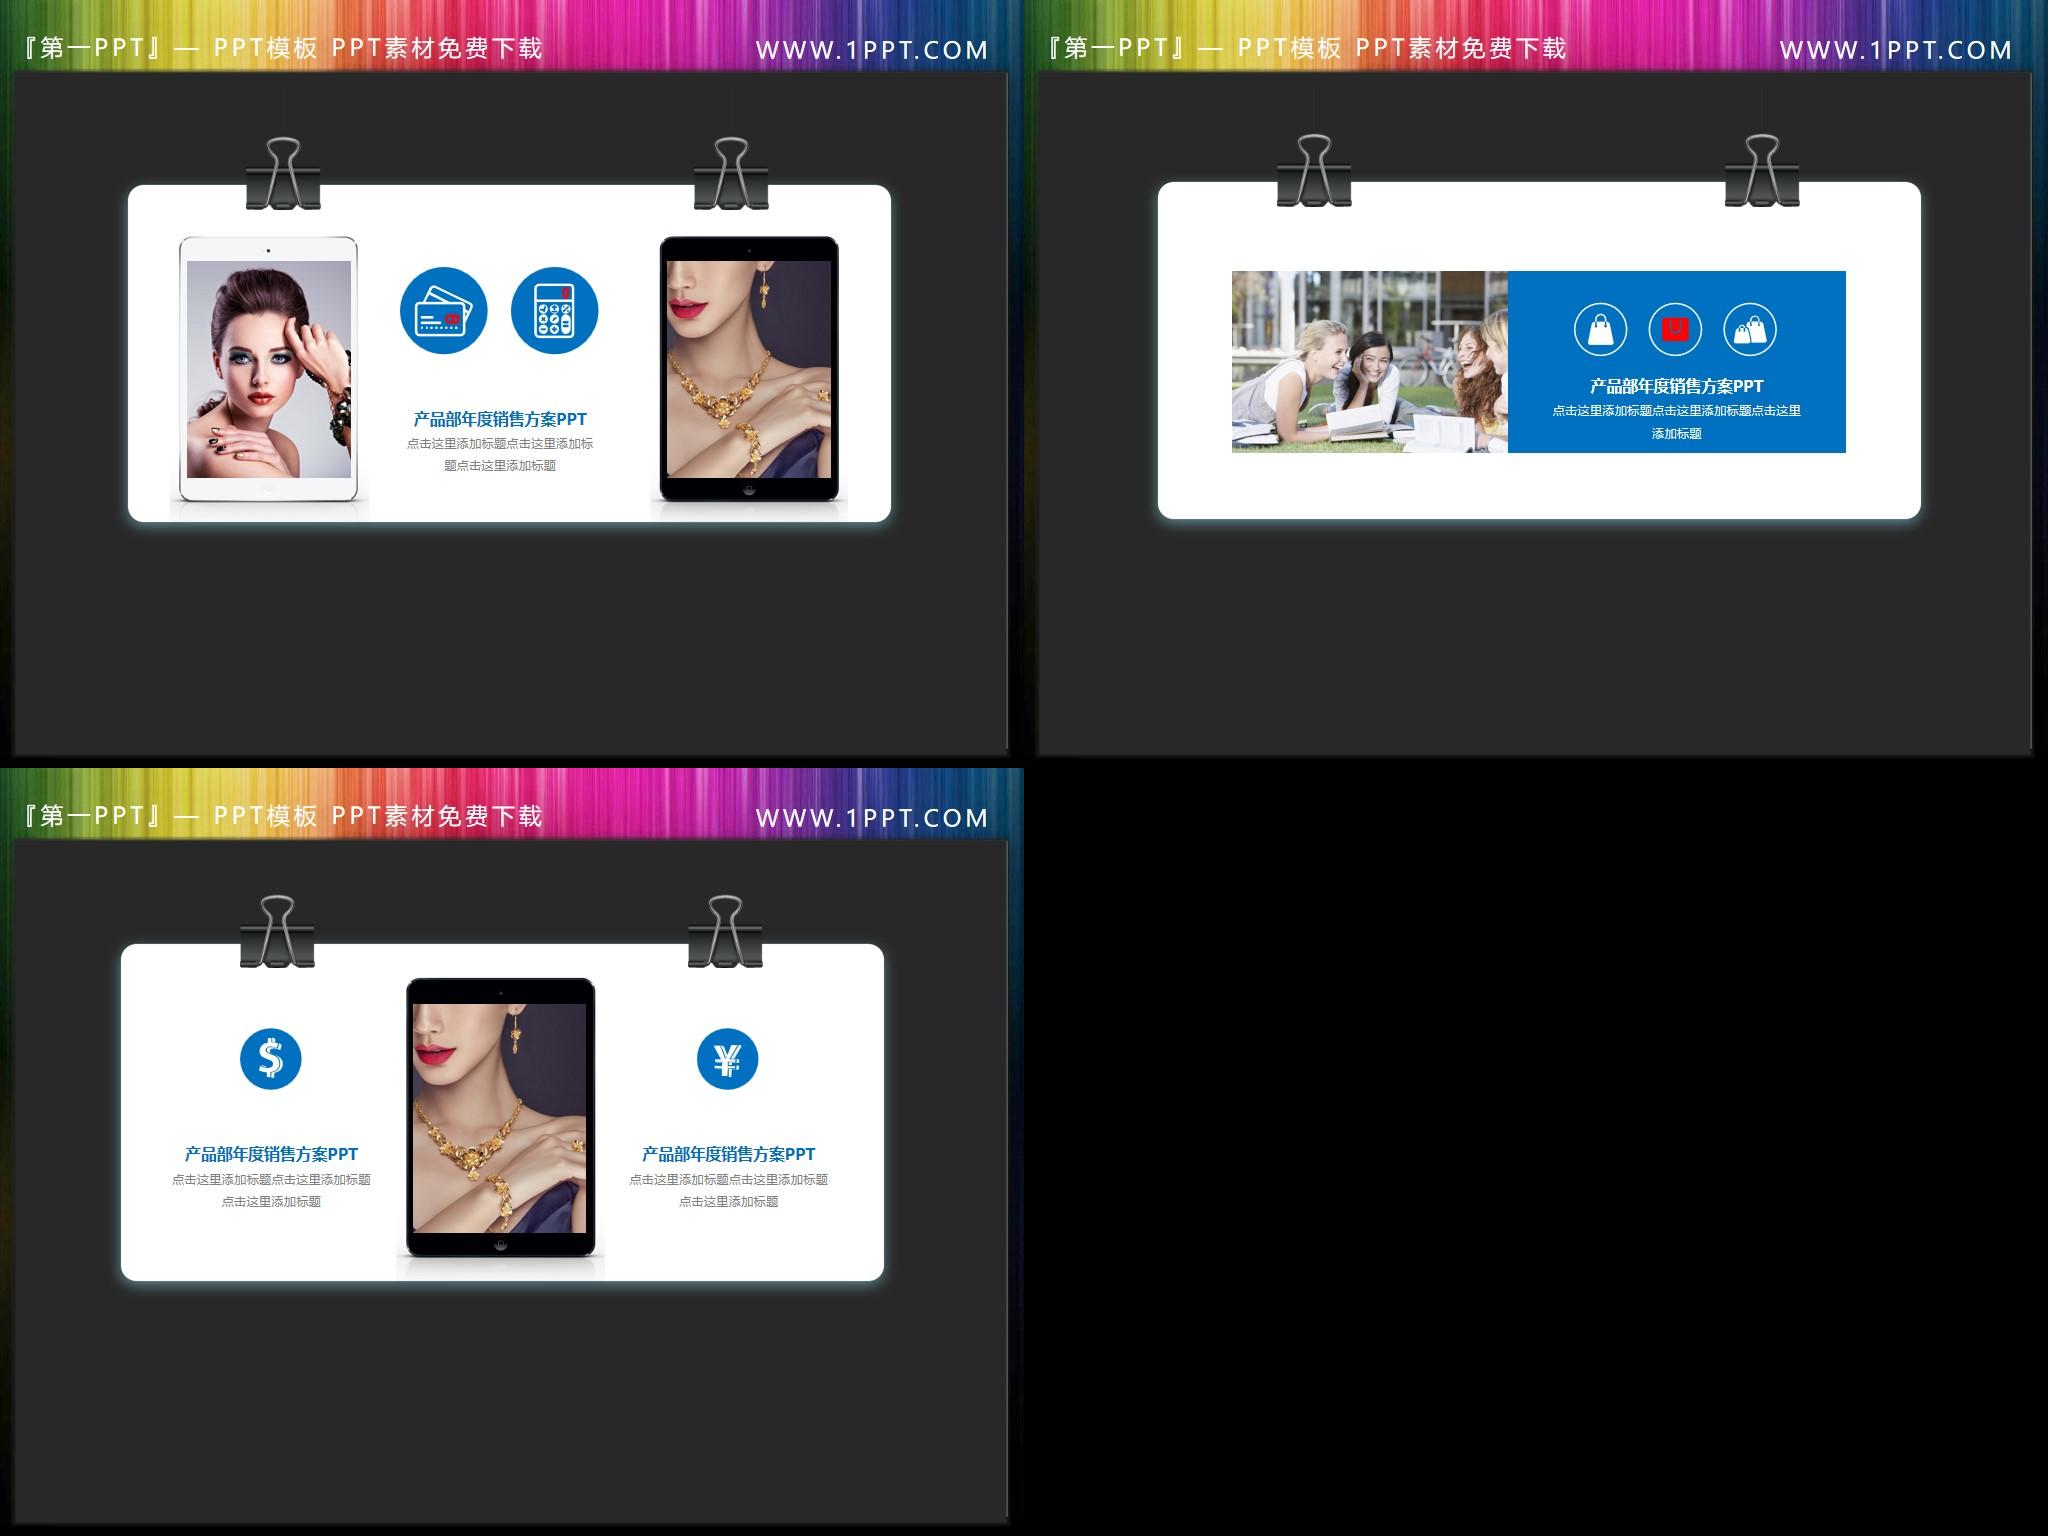Click the dollar sign circle icon
The height and width of the screenshot is (1536, 2048).
click(x=270, y=1059)
